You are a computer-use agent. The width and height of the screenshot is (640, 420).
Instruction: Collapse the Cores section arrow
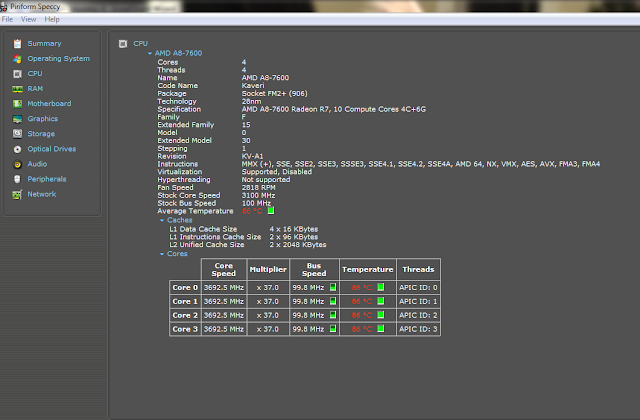162,254
